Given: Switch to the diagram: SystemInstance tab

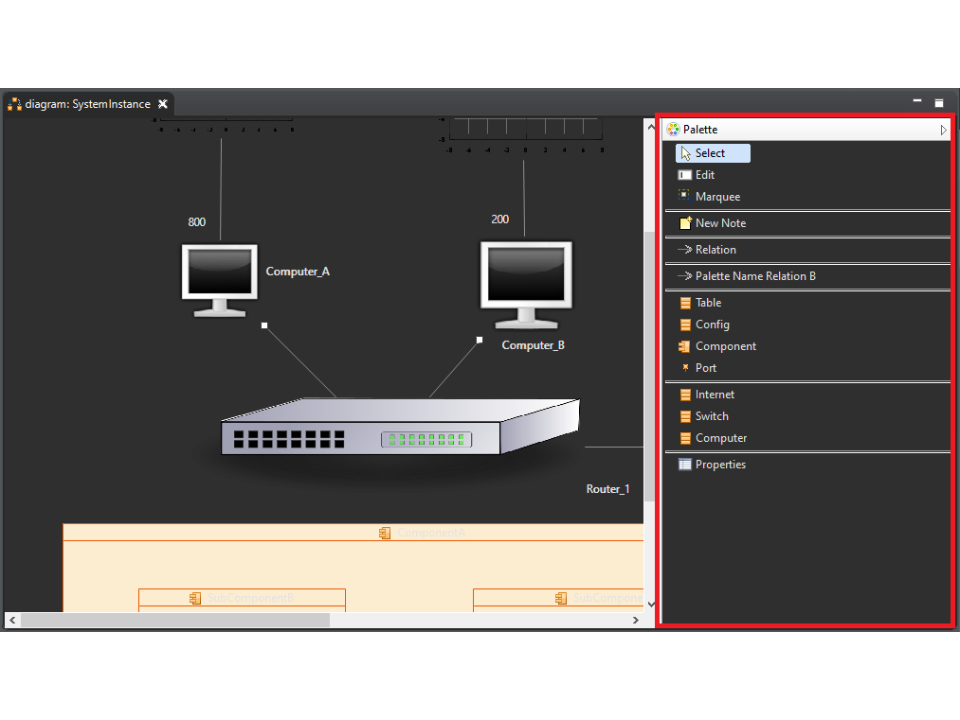Looking at the screenshot, I should pos(88,104).
